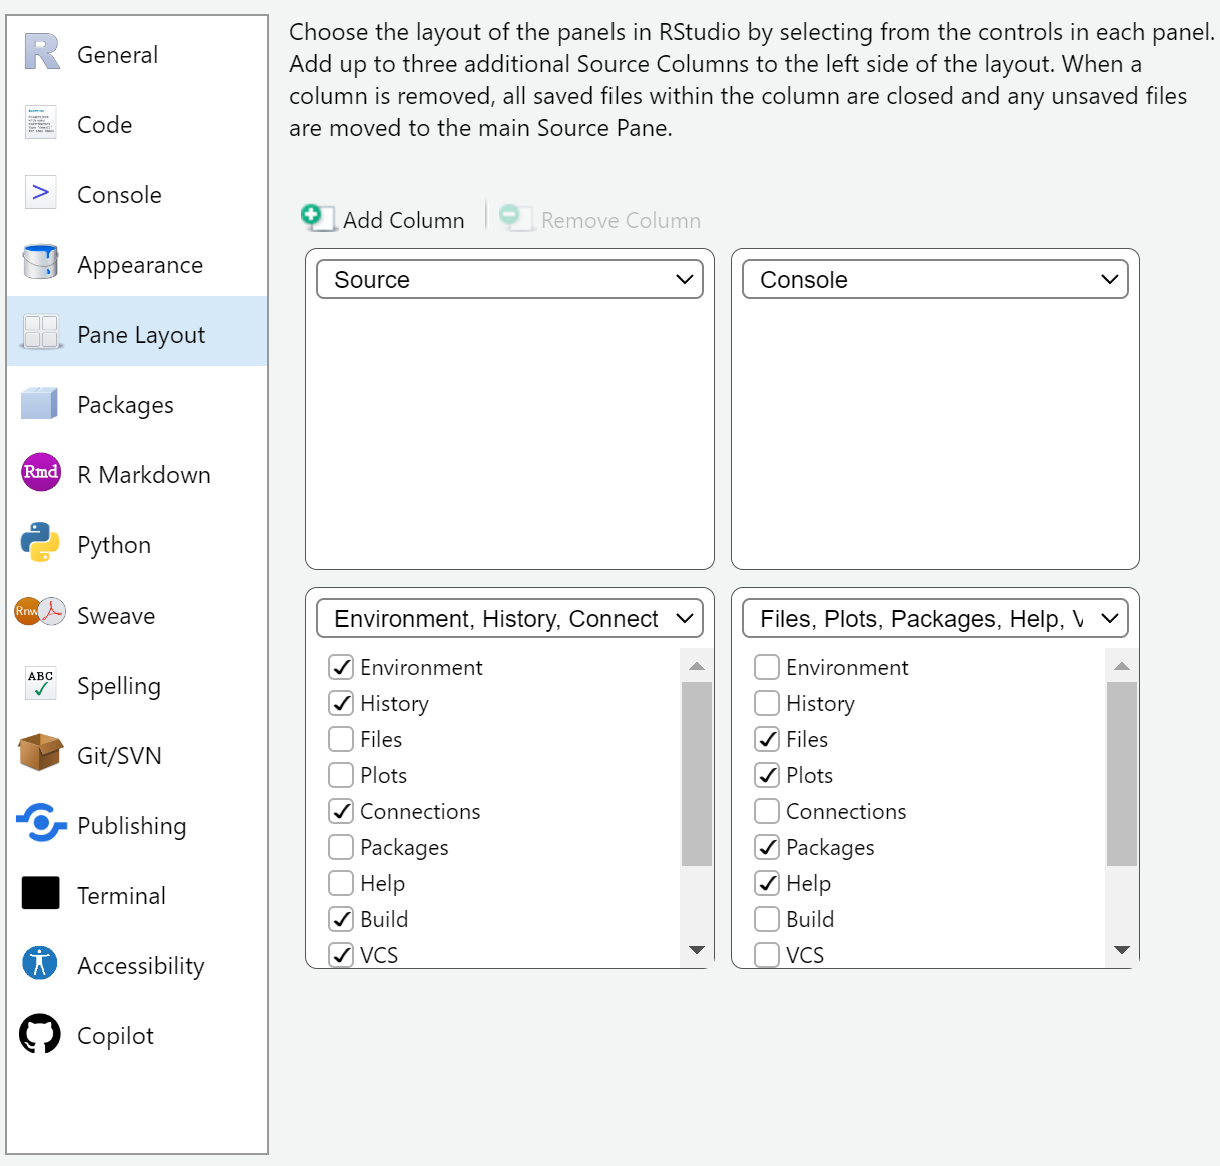The image size is (1220, 1166).
Task: Switch to the Spelling preferences section
Action: click(118, 686)
